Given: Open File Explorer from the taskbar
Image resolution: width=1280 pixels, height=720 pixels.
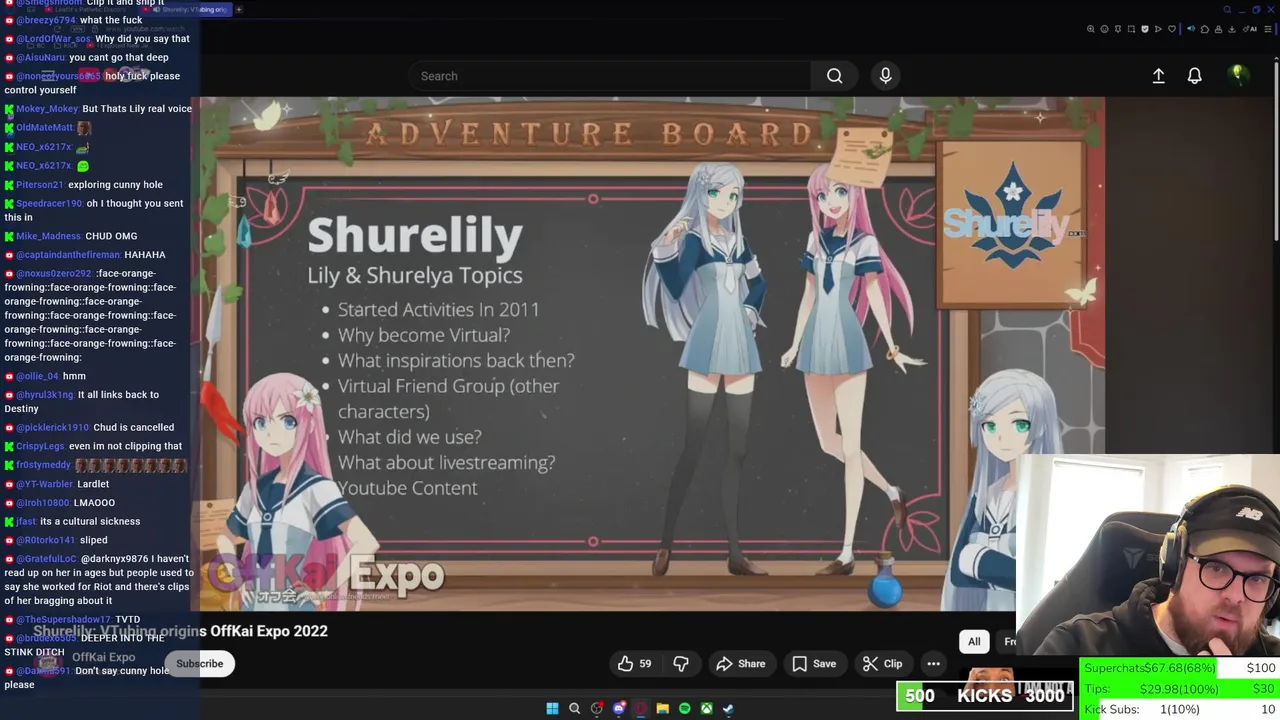Looking at the screenshot, I should [662, 708].
